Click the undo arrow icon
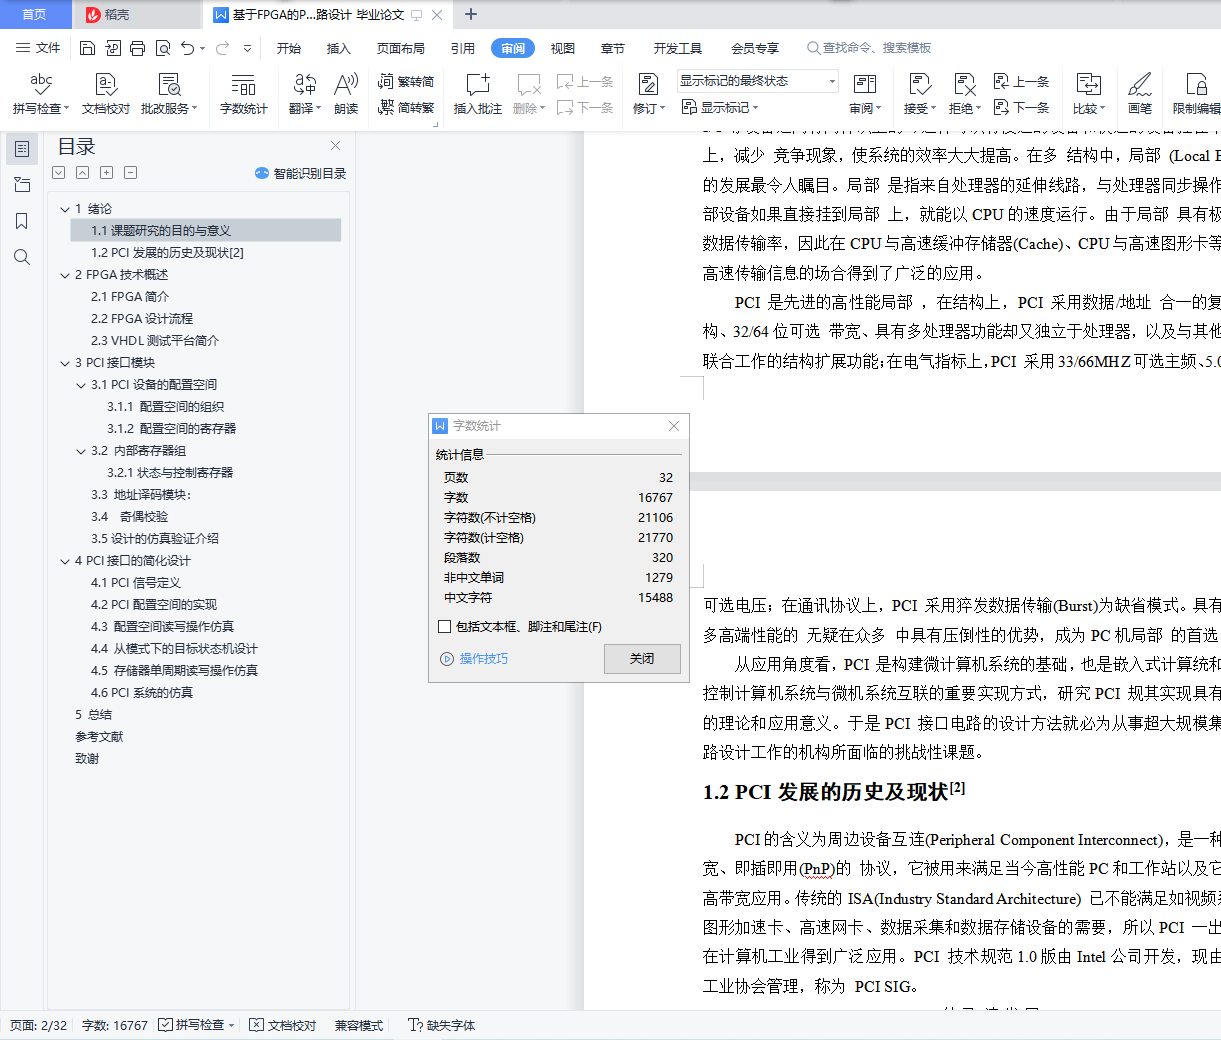The width and height of the screenshot is (1221, 1040). (188, 48)
